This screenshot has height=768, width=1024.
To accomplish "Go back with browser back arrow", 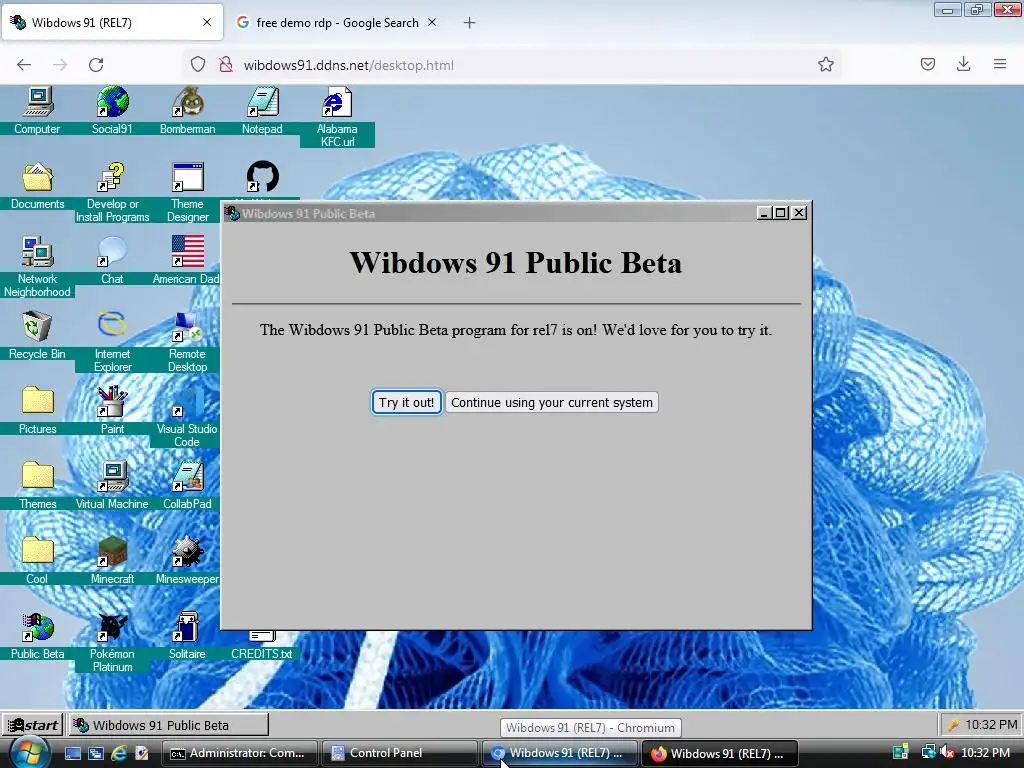I will [x=24, y=65].
